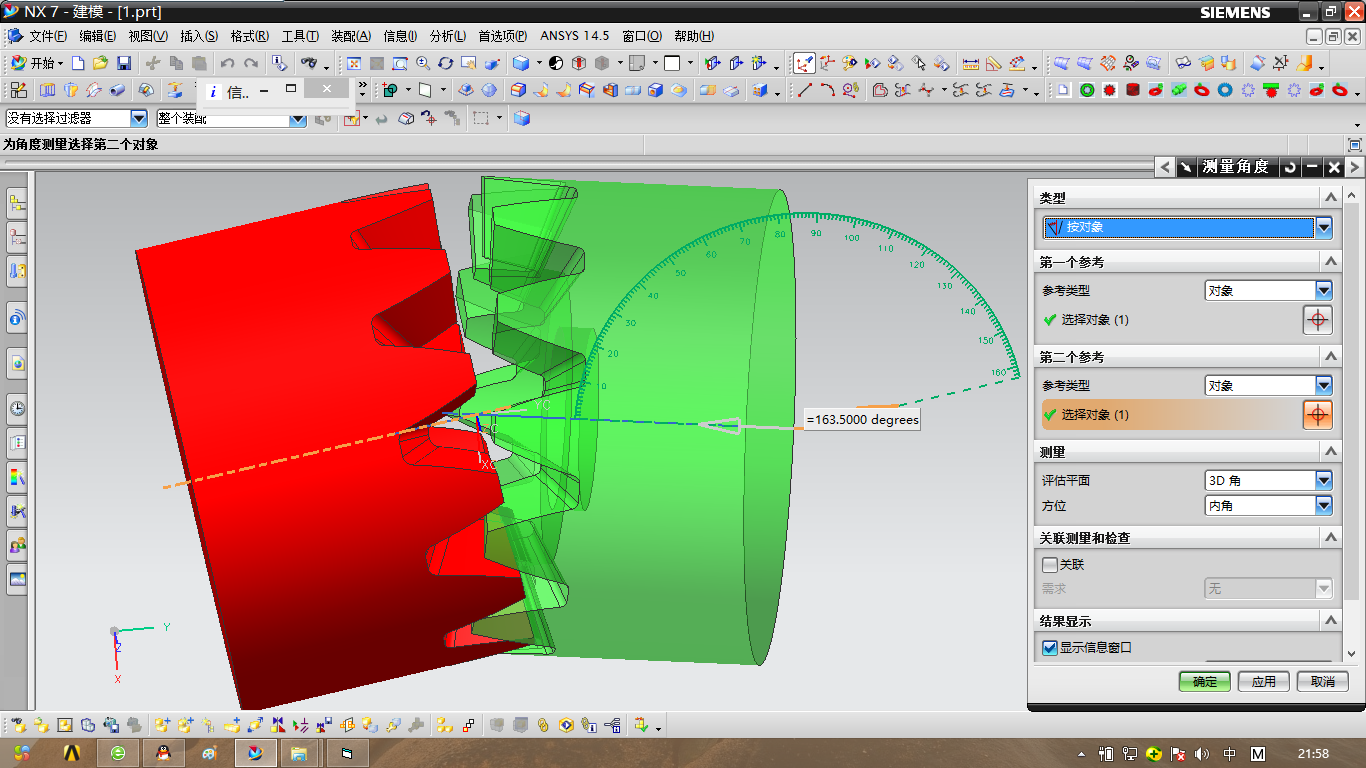
Task: Collapse the 结果显示 section
Action: [x=1331, y=621]
